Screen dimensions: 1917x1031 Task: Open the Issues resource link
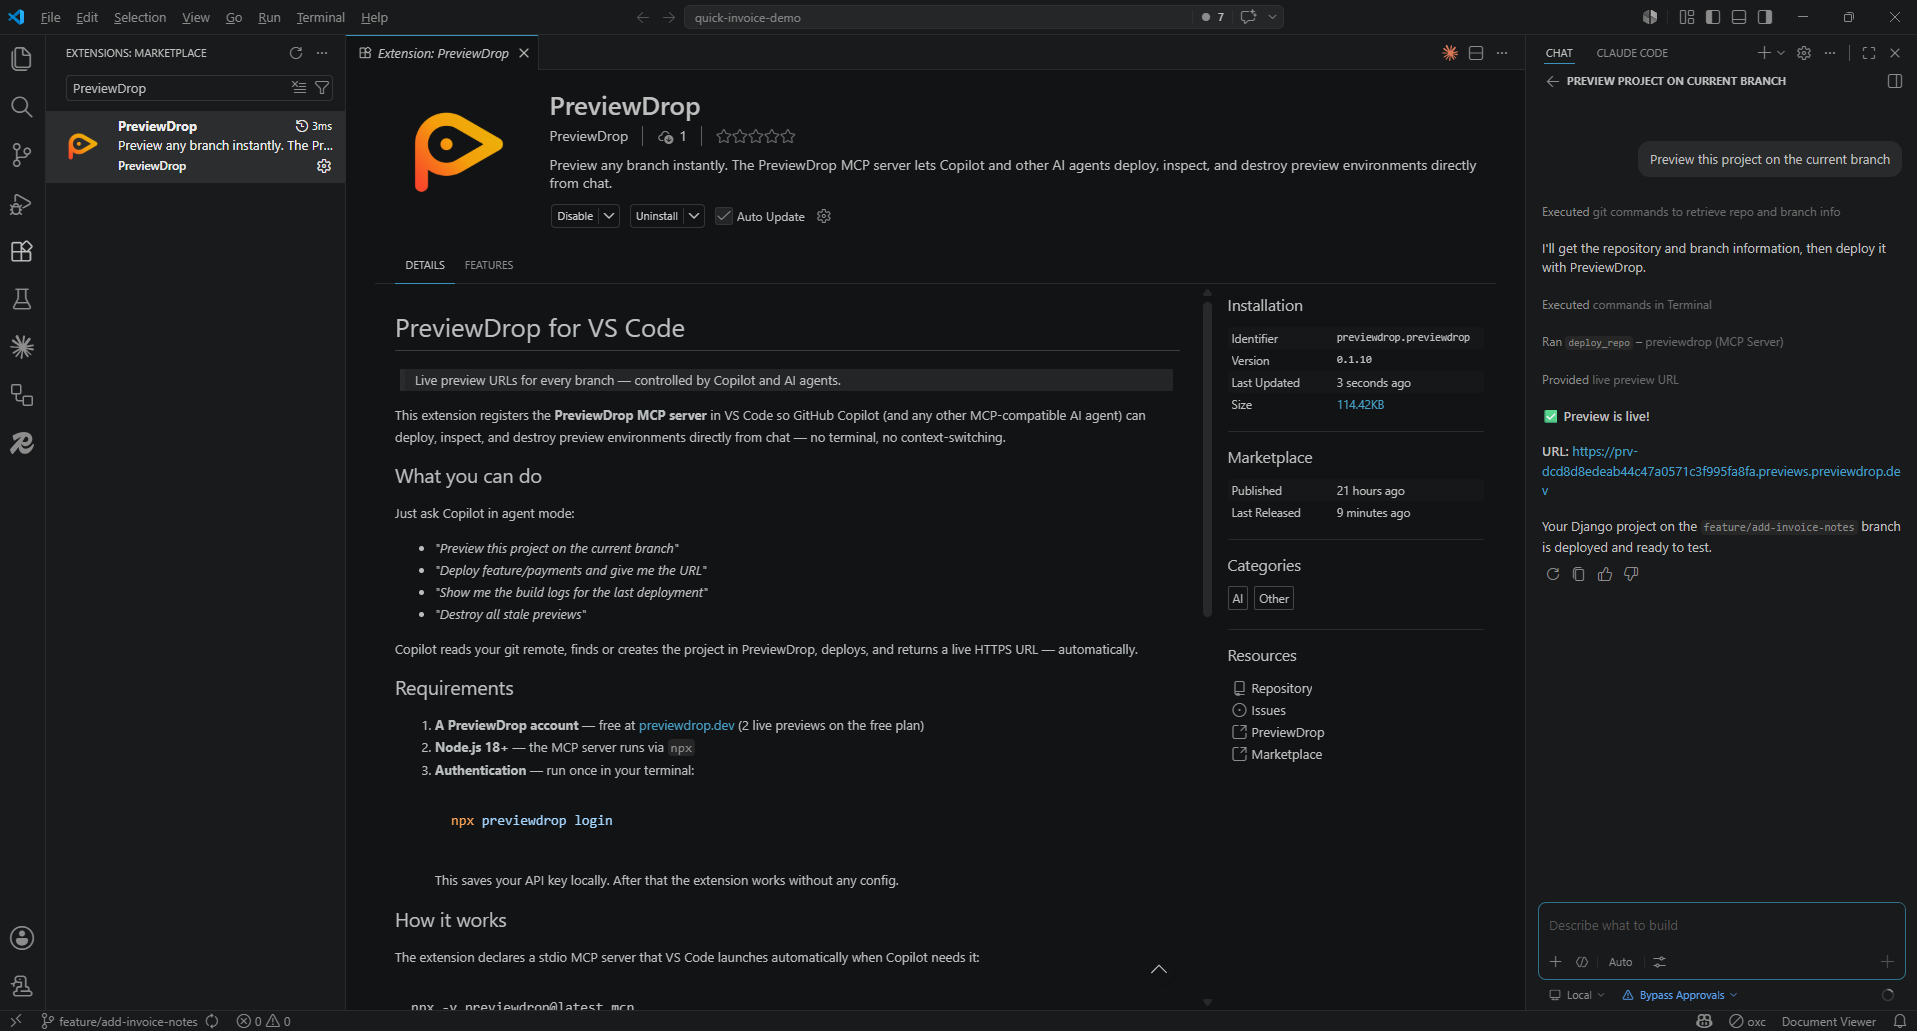pos(1268,711)
